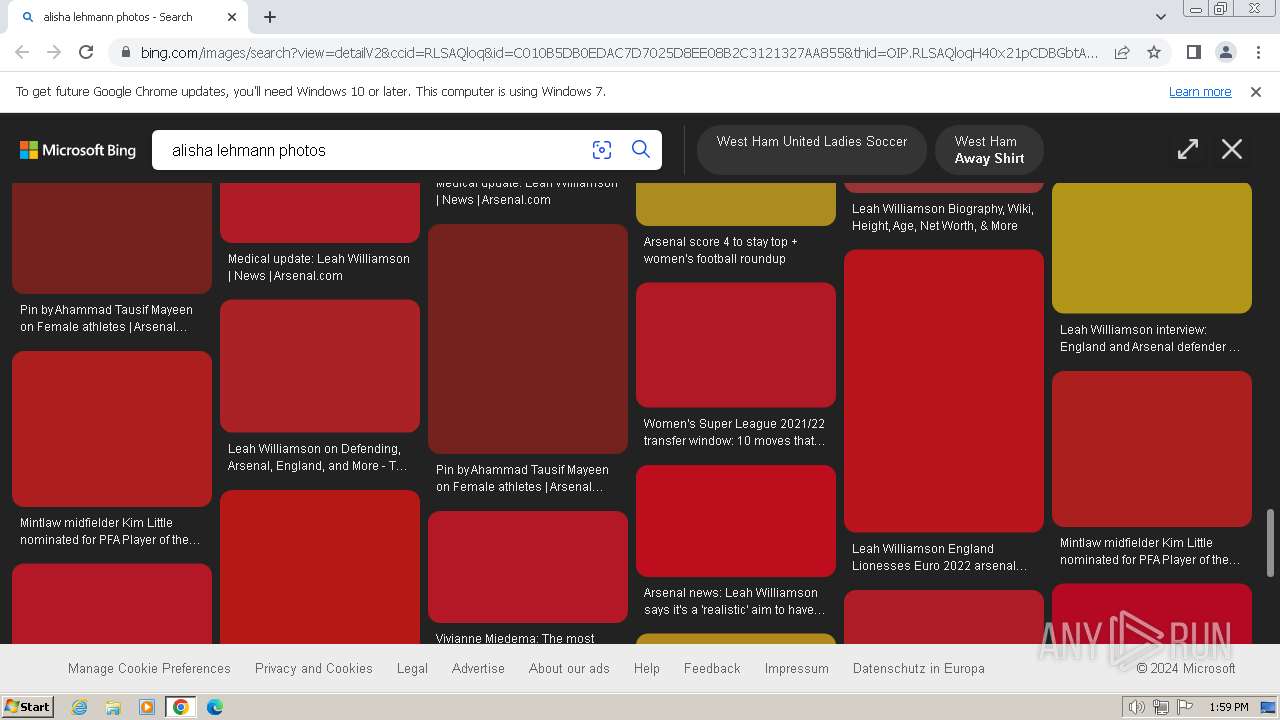Open the Impressum footer link
This screenshot has width=1280, height=720.
[x=797, y=668]
